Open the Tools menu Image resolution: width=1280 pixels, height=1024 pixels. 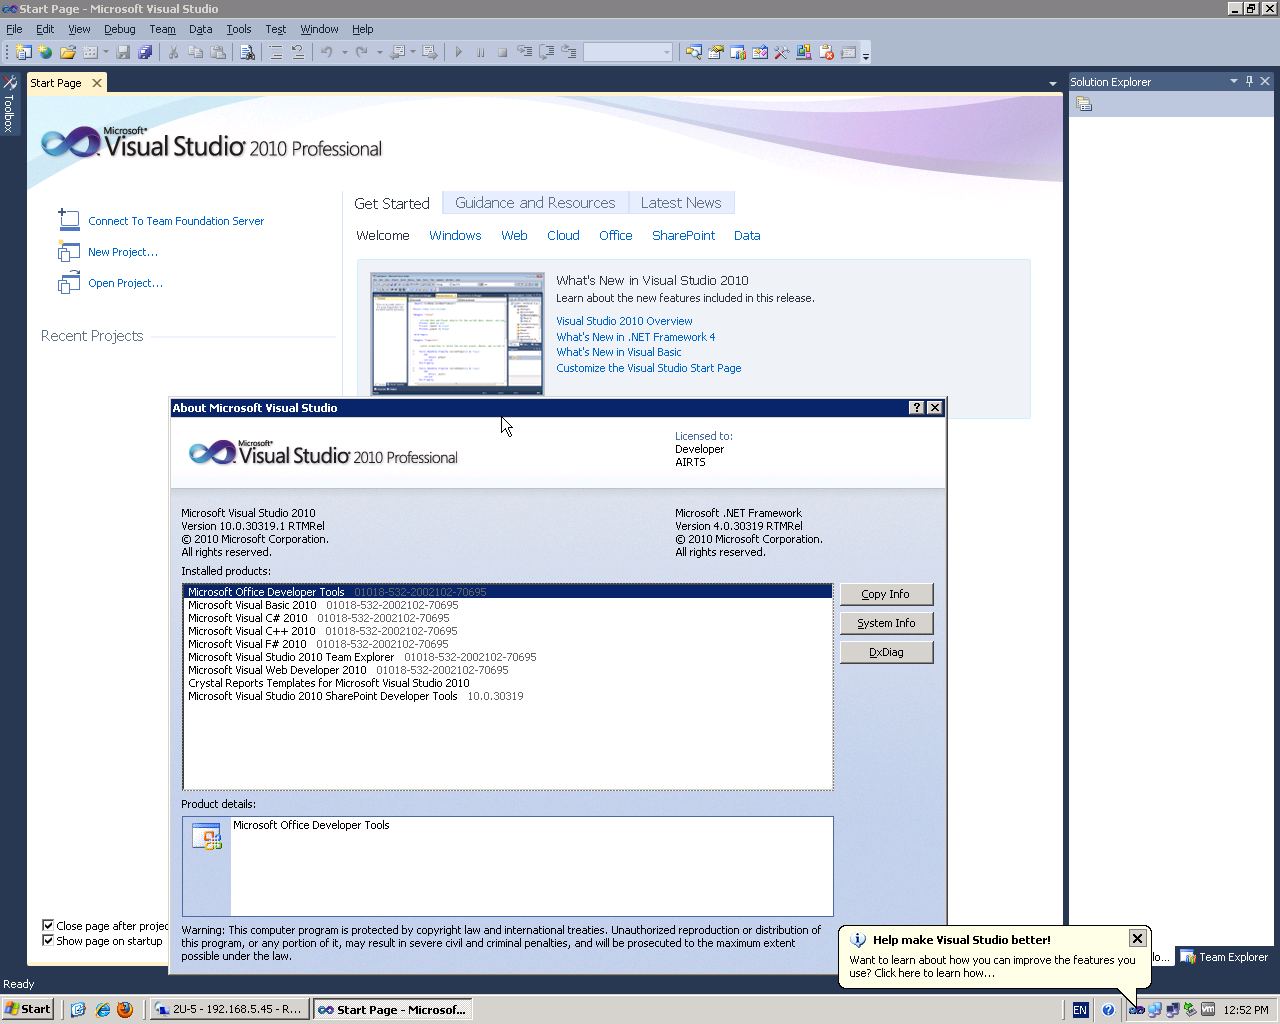click(x=238, y=29)
